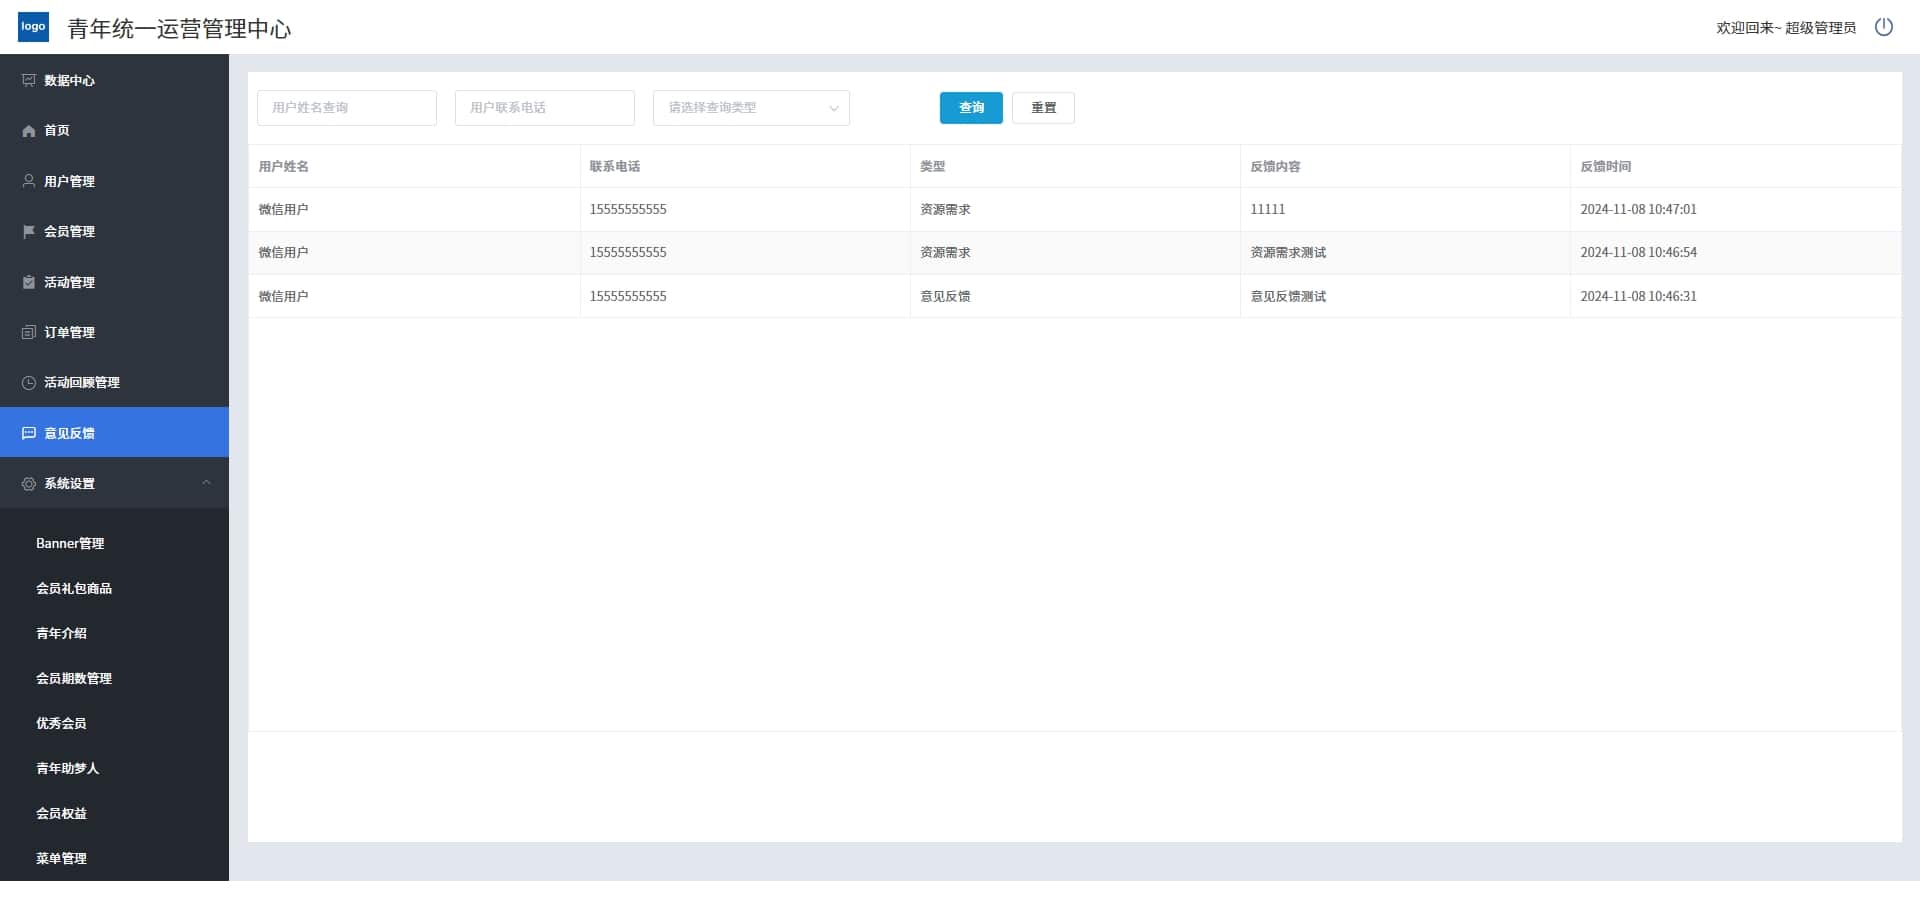Click the 活动回顾管理 clock icon
The width and height of the screenshot is (1920, 919).
tap(29, 382)
